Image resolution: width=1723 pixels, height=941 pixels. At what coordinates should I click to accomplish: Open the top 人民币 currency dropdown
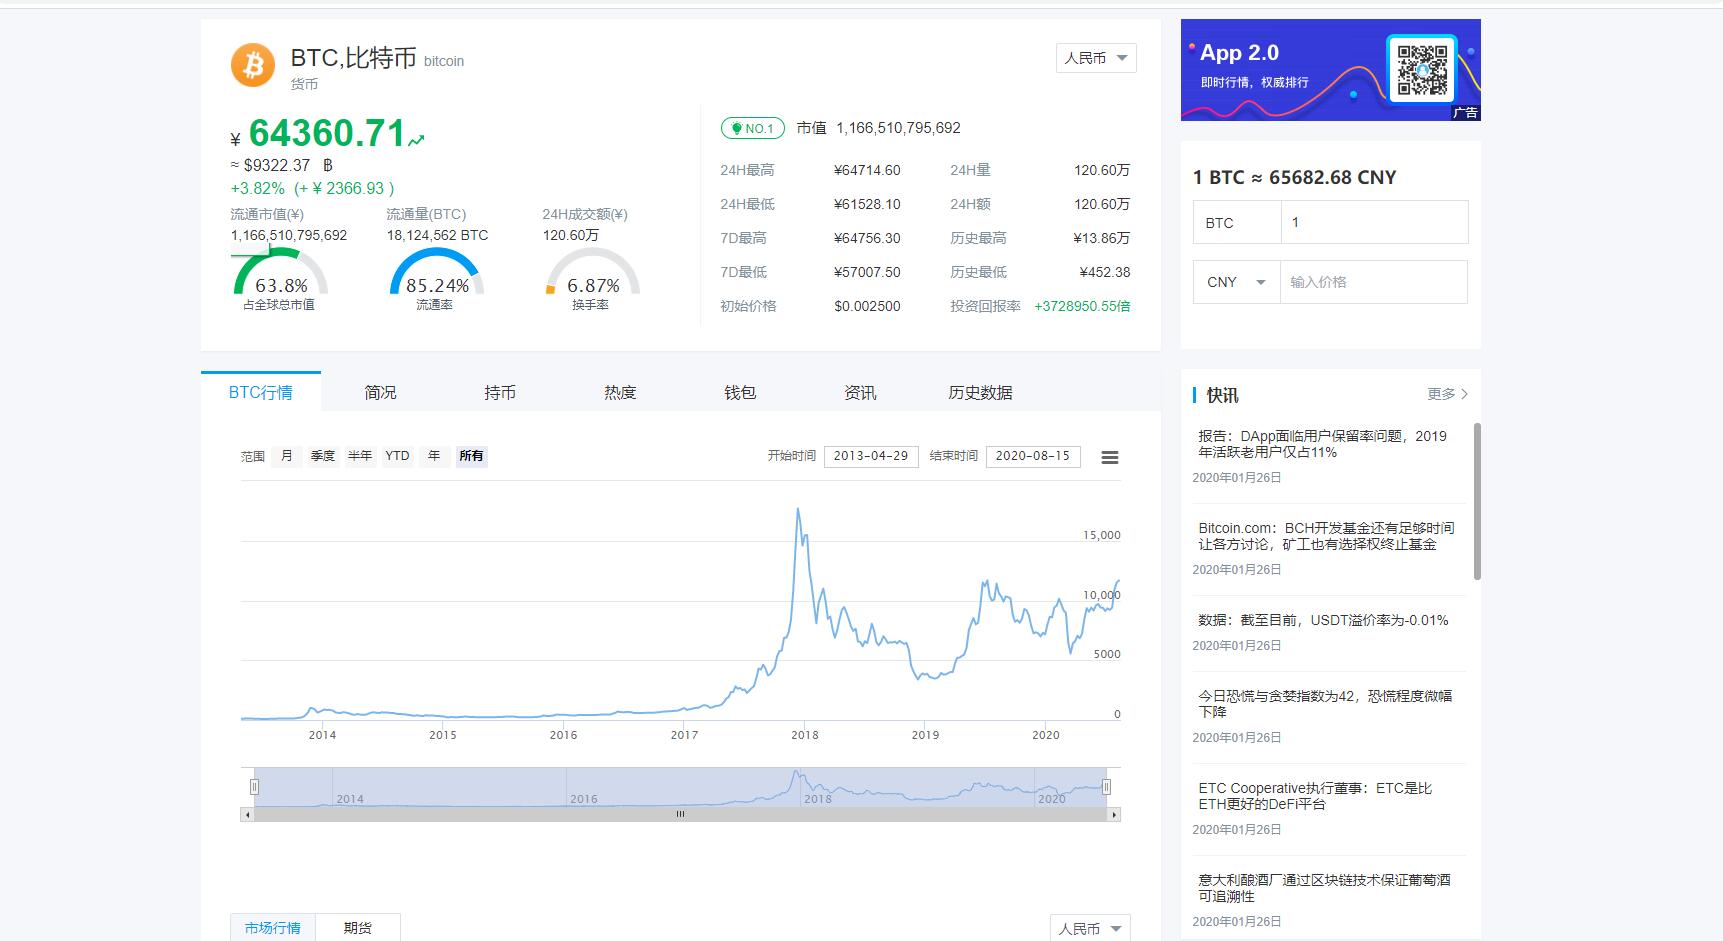point(1095,58)
